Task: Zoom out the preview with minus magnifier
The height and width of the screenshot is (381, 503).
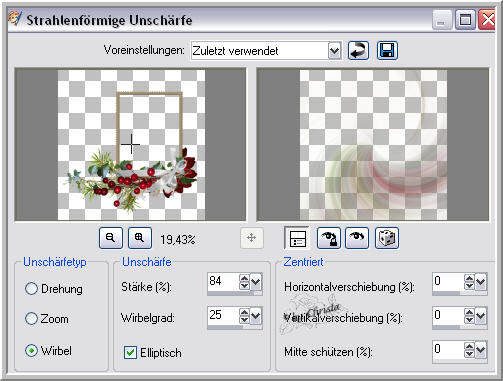Action: pyautogui.click(x=111, y=238)
